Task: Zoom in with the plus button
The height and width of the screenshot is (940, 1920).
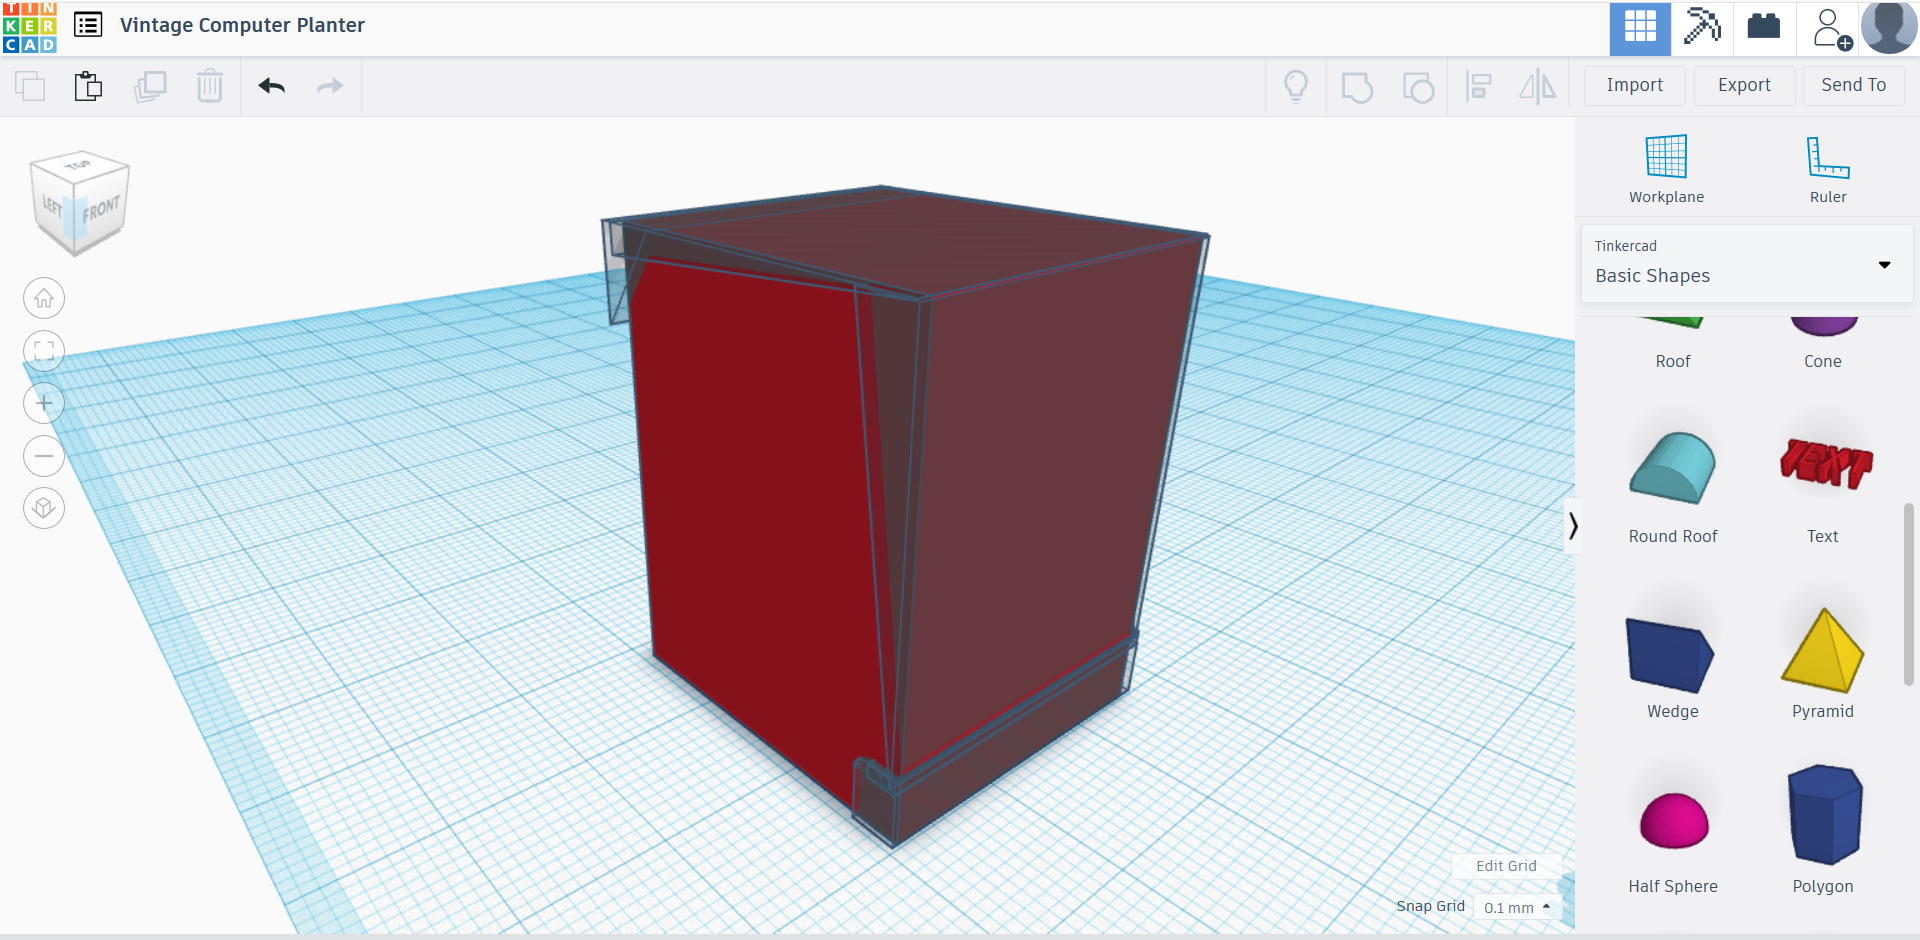Action: (x=44, y=403)
